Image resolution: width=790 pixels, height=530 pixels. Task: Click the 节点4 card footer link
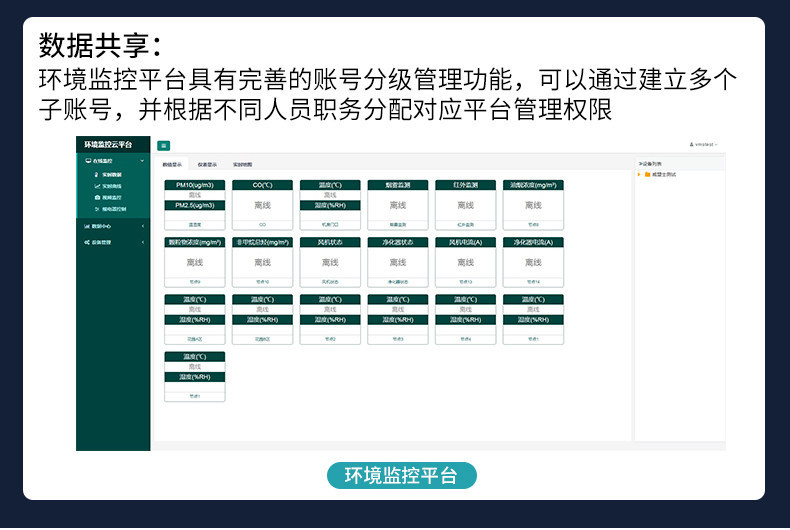click(465, 340)
